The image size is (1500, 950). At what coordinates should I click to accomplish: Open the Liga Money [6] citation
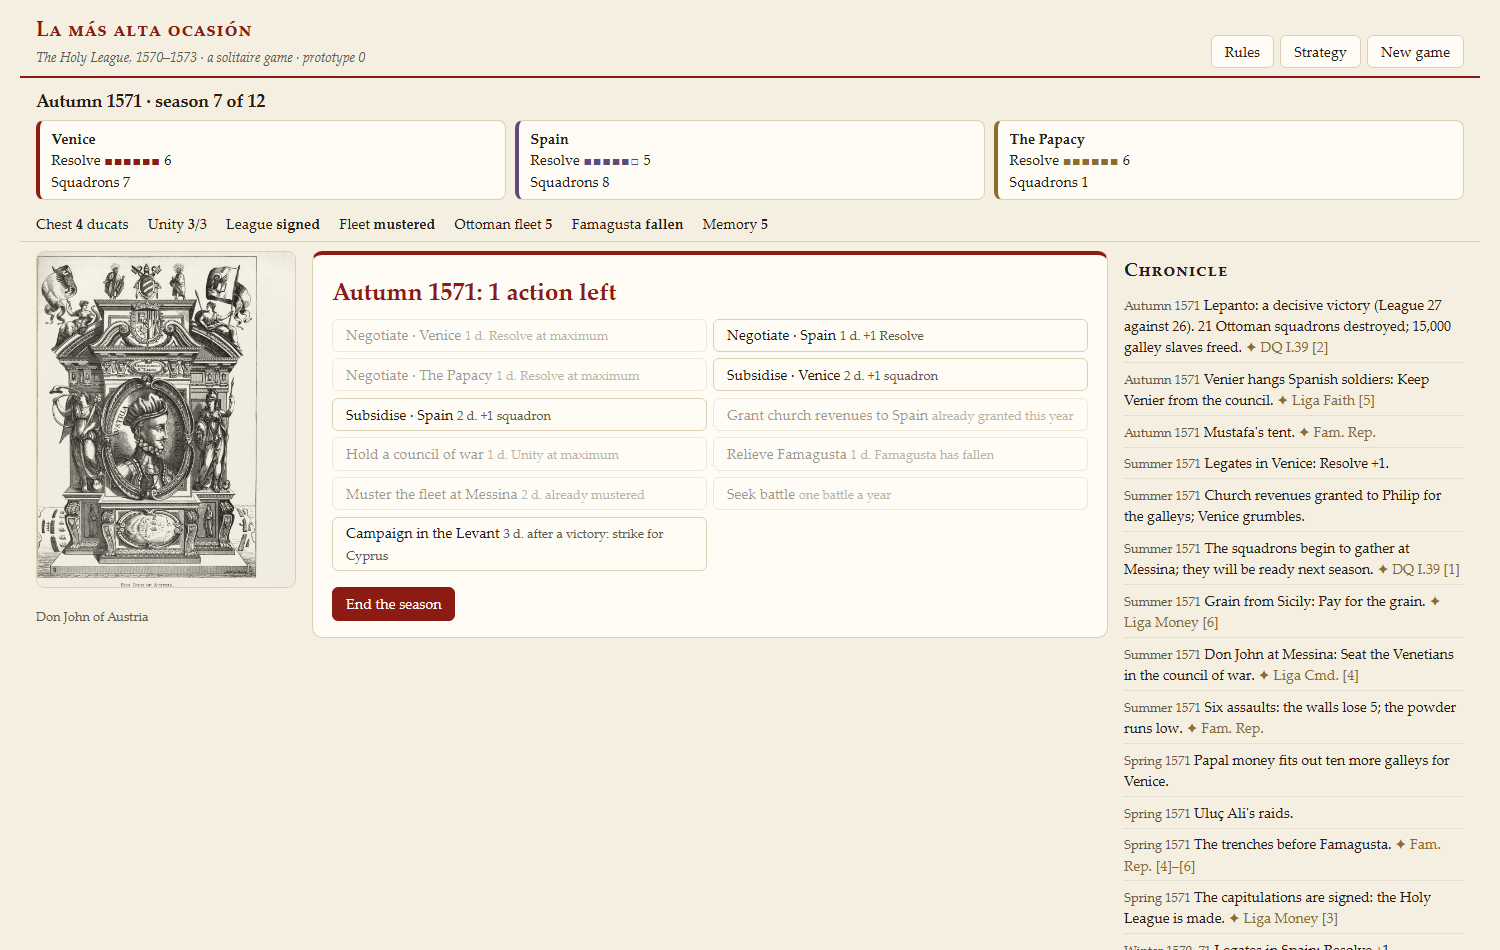[x=1171, y=622]
